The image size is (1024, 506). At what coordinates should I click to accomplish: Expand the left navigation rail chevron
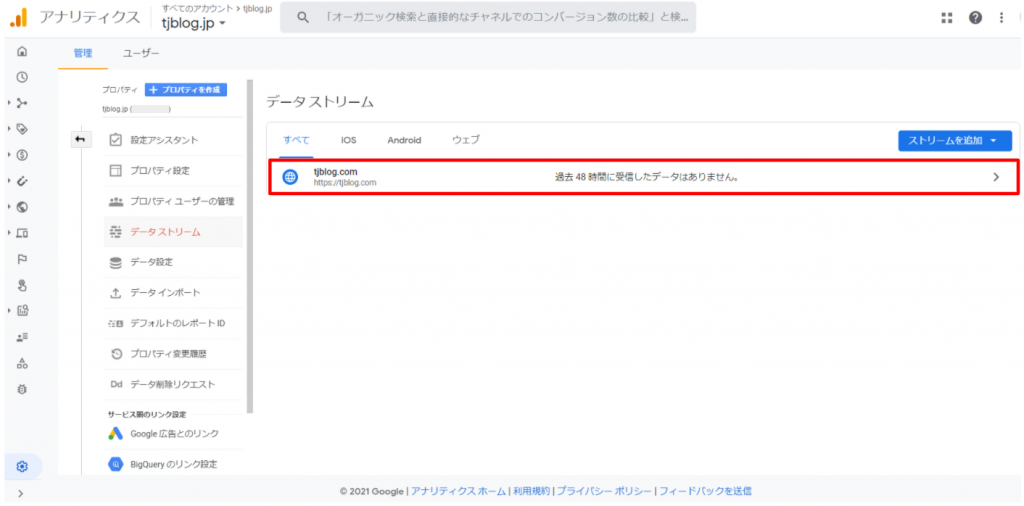coord(21,494)
